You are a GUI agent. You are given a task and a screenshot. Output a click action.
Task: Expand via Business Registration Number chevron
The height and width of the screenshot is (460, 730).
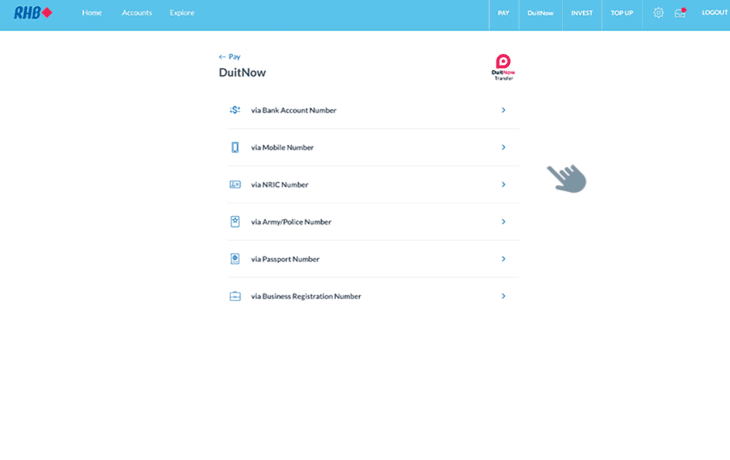tap(503, 296)
